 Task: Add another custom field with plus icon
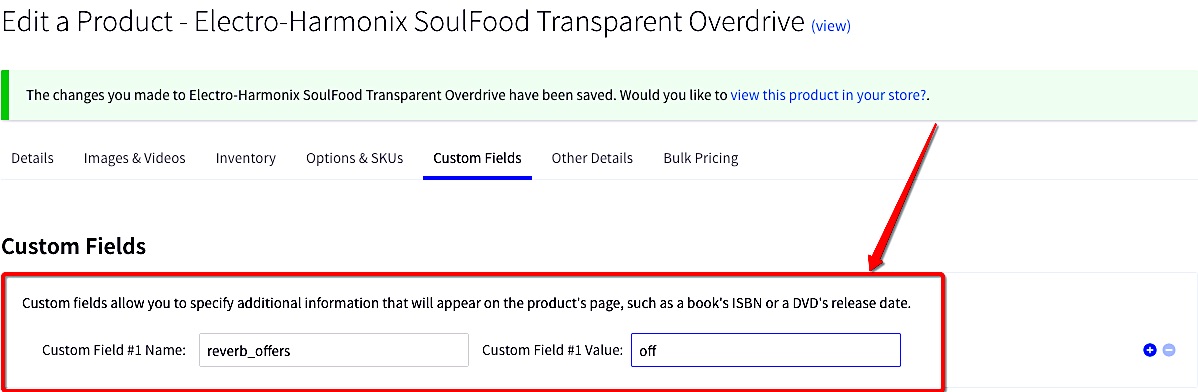(x=1149, y=351)
